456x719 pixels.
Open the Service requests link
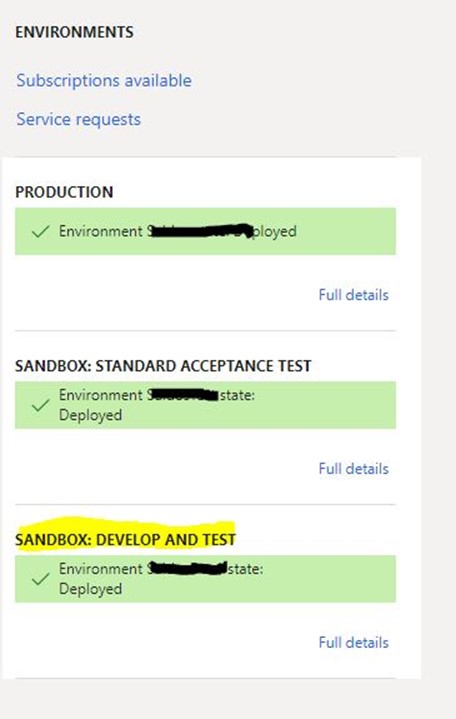pyautogui.click(x=78, y=120)
